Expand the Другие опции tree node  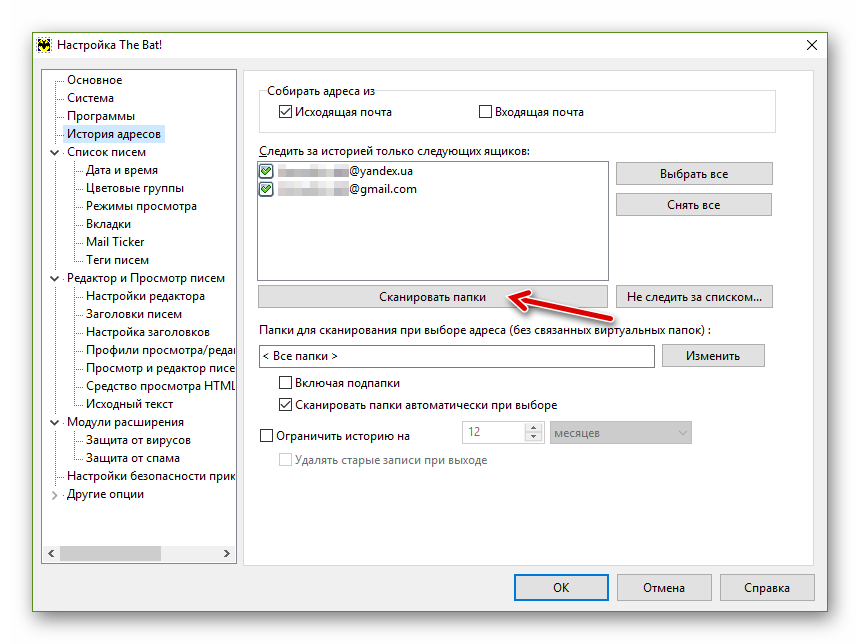tap(54, 495)
